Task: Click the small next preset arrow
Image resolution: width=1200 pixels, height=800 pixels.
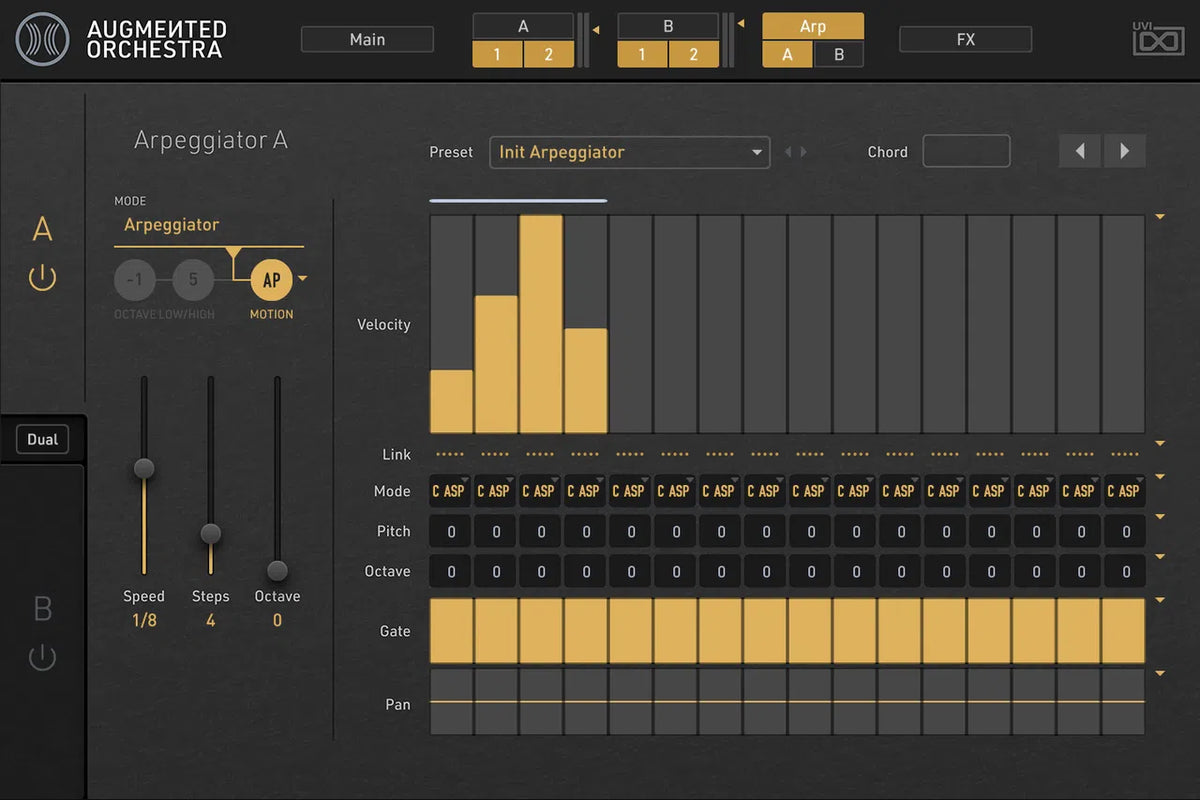Action: (804, 152)
